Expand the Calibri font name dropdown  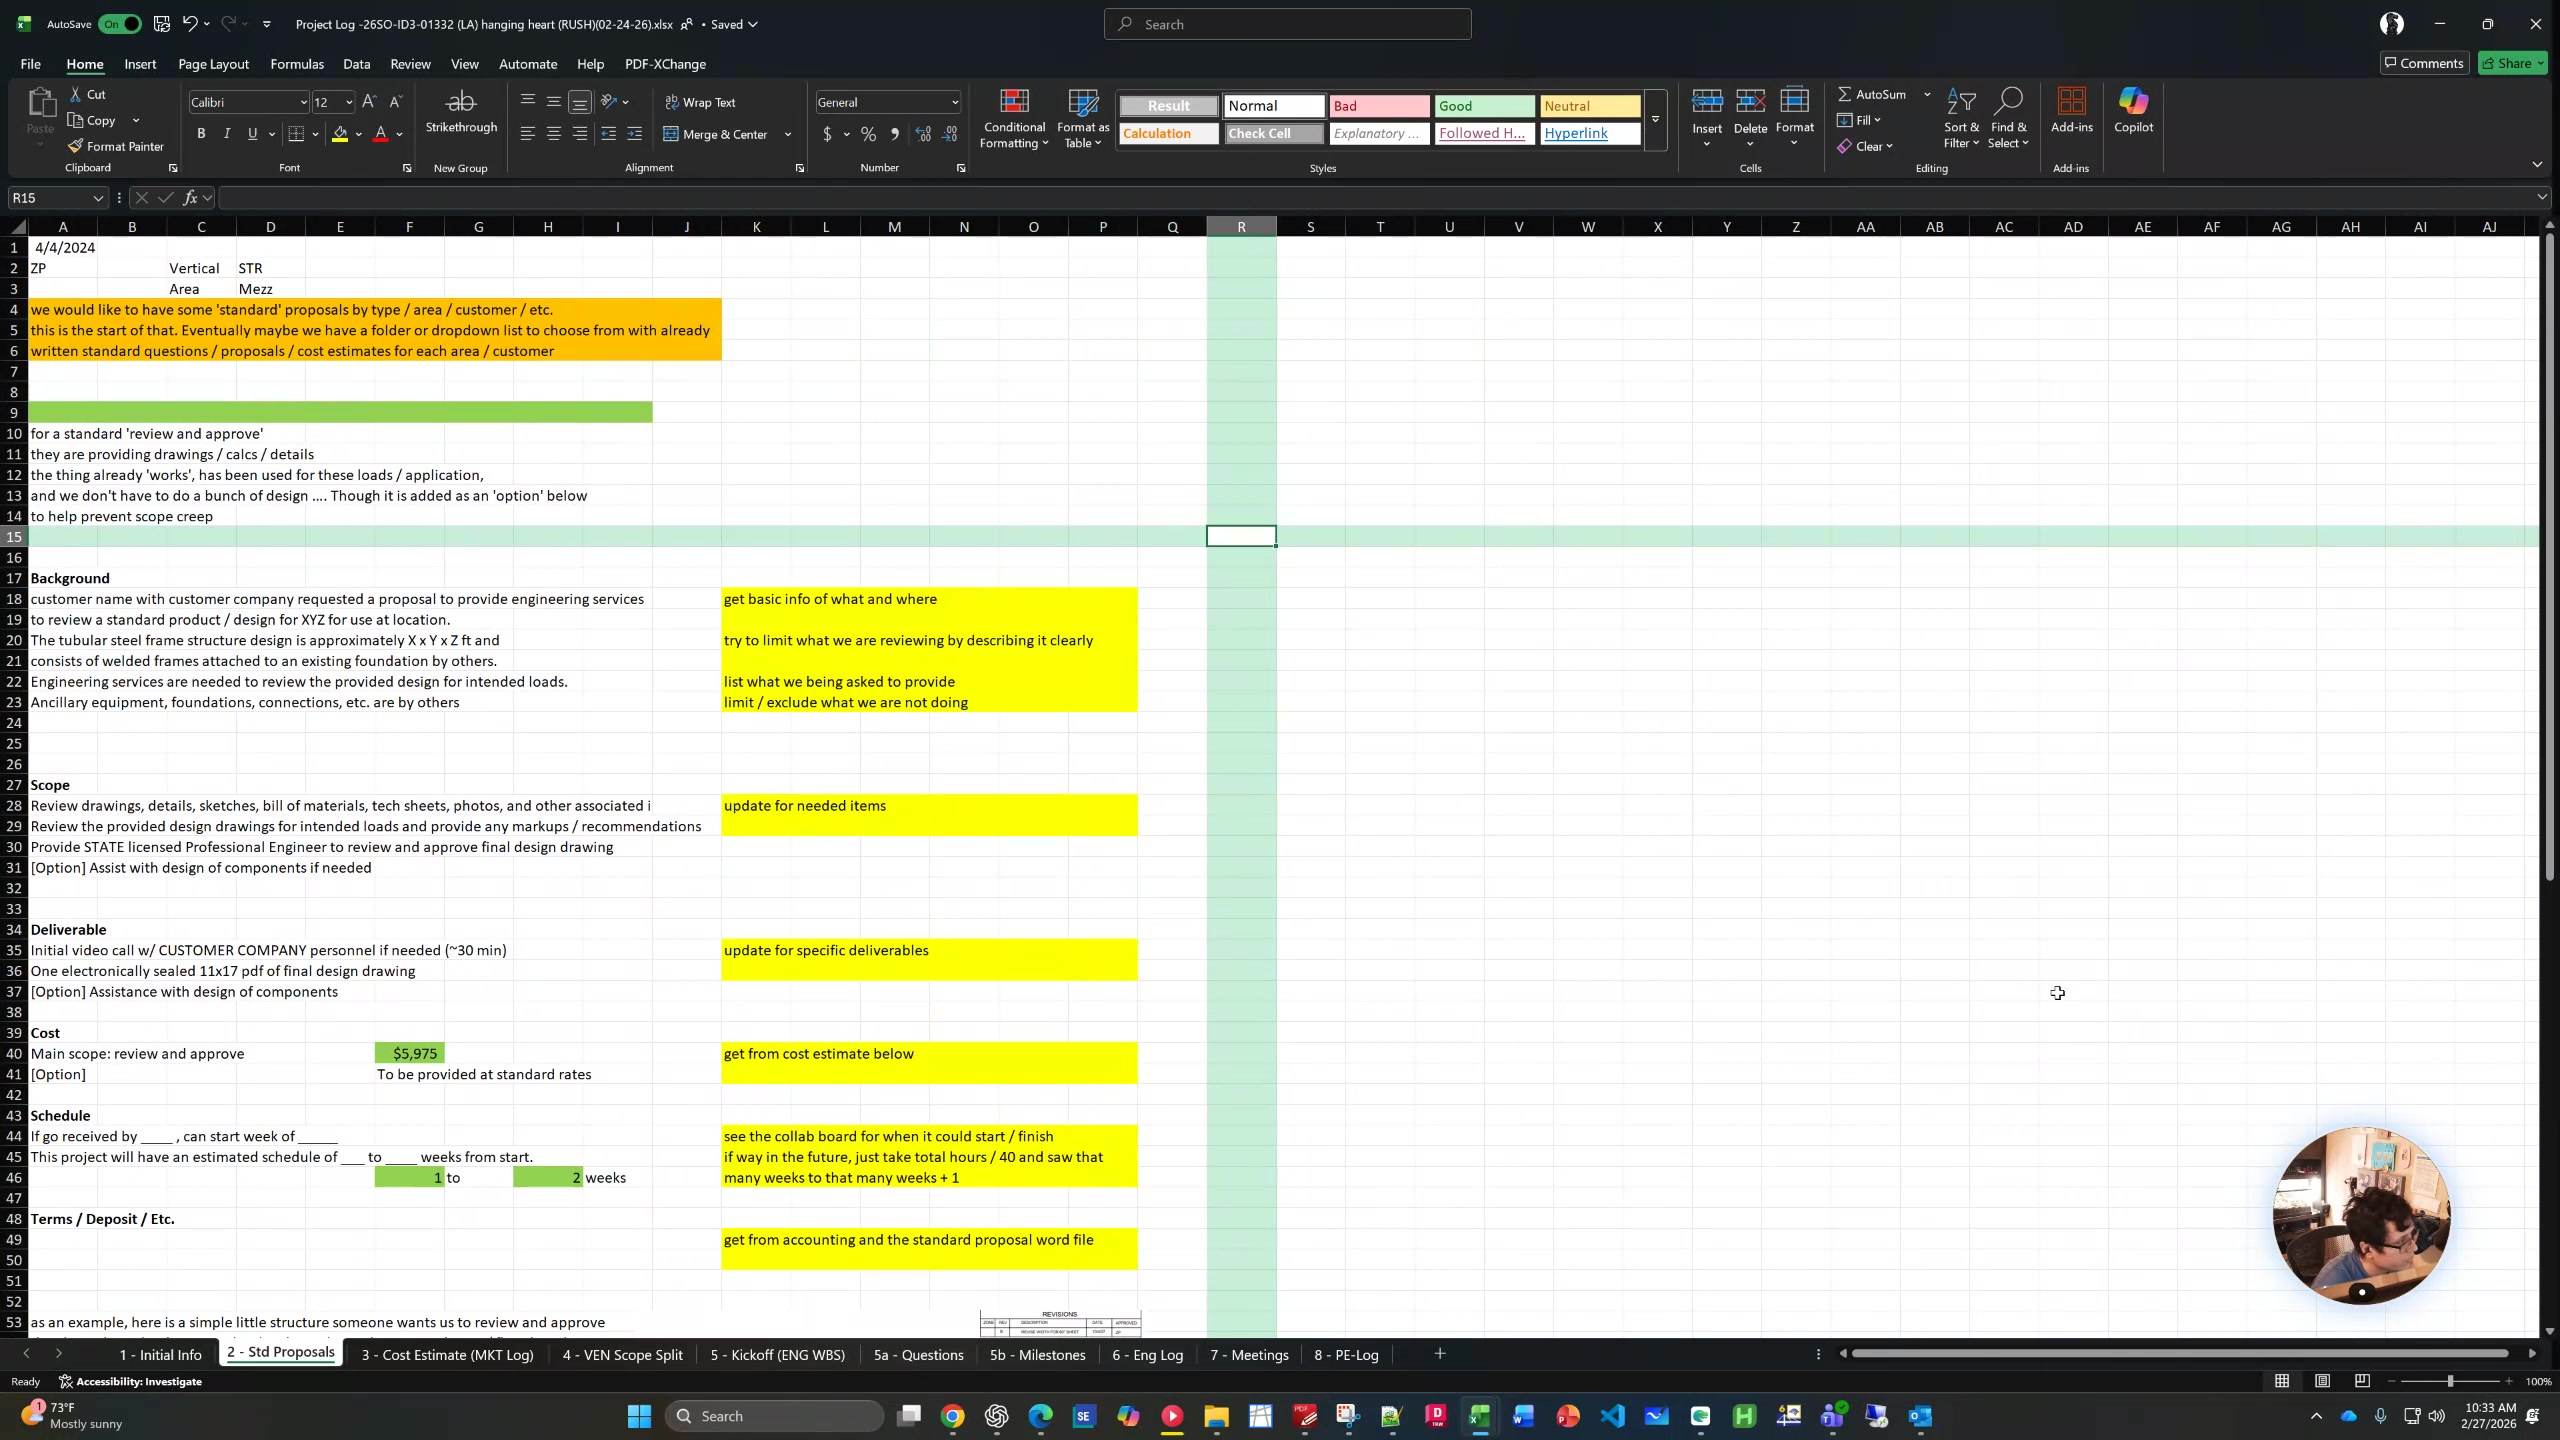coord(303,102)
